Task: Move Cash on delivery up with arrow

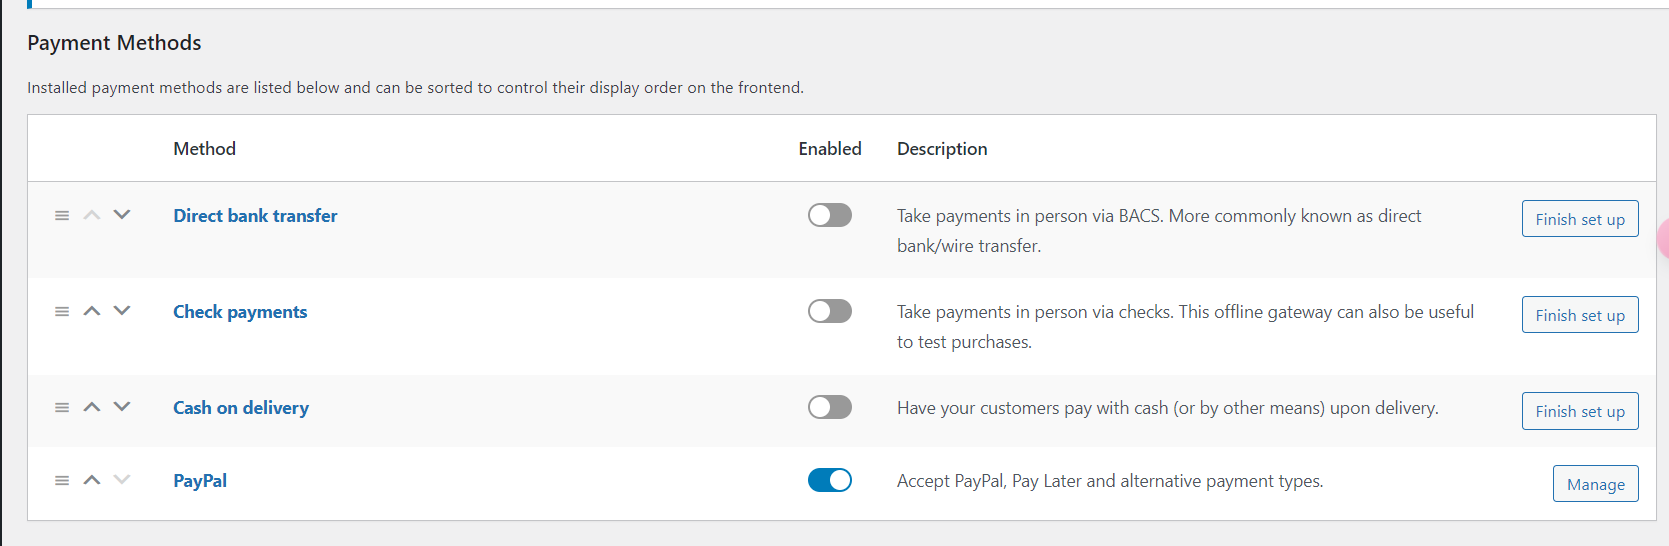Action: [92, 407]
